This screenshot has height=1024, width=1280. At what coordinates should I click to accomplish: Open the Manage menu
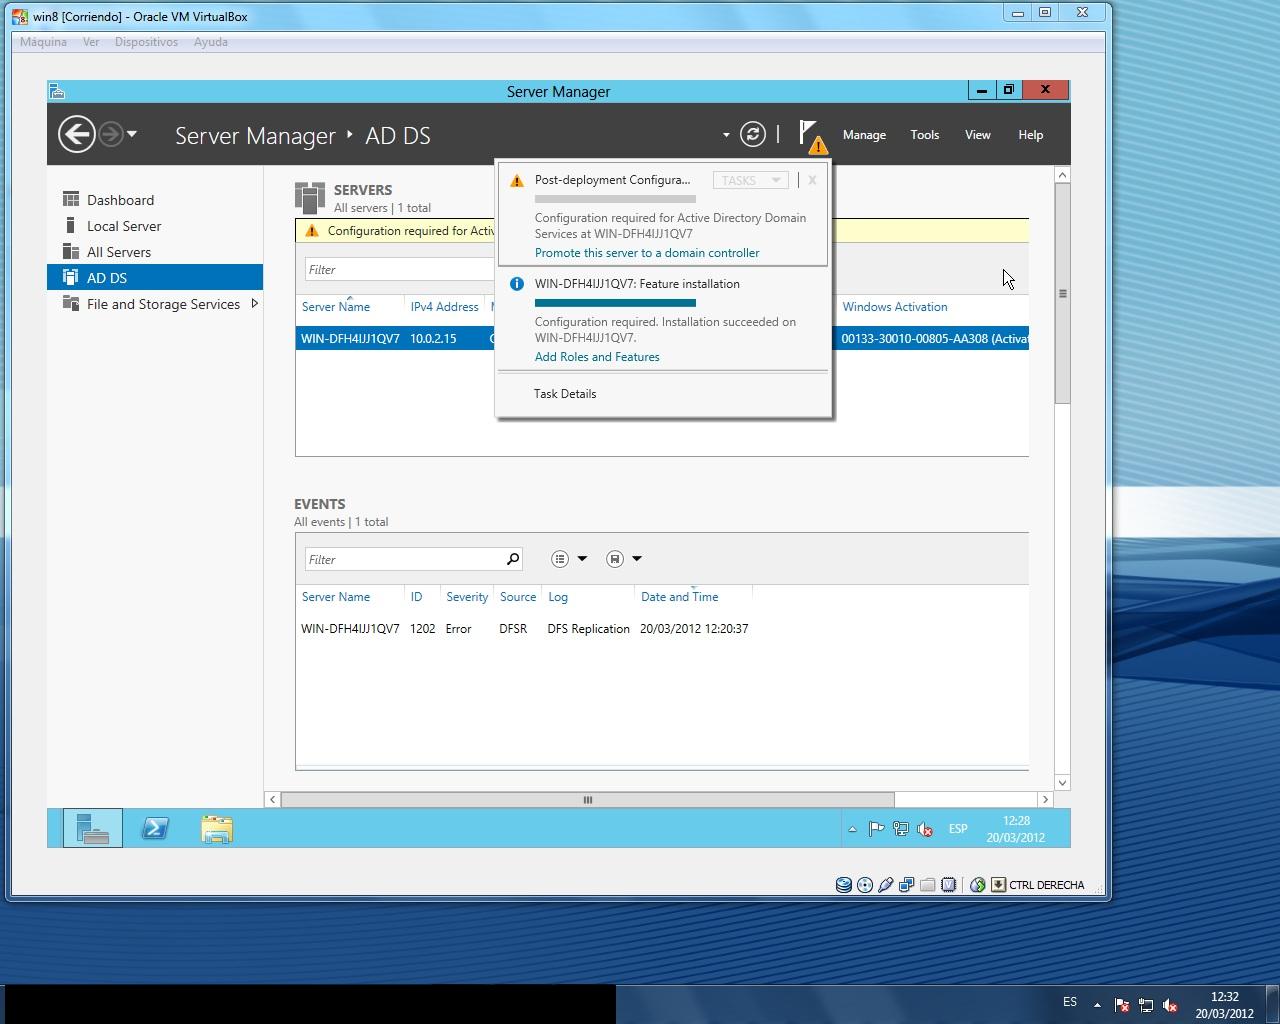tap(864, 135)
